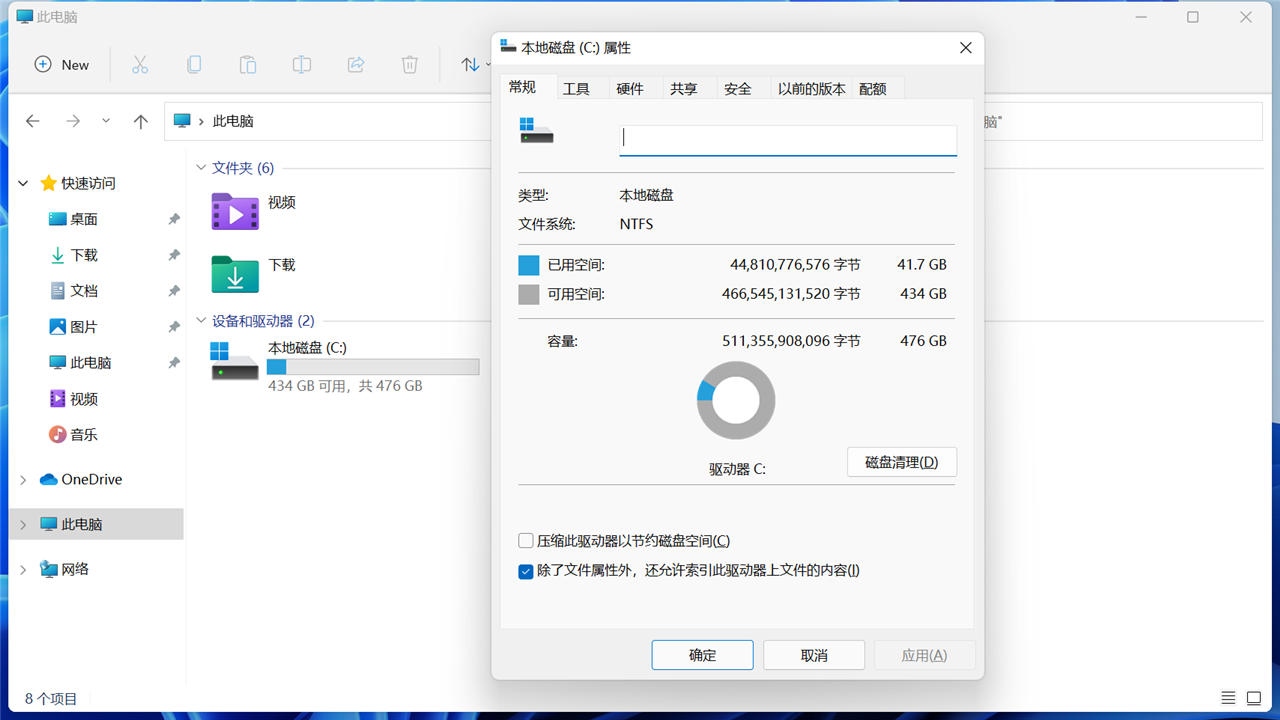
Task: Click the 应用(A) button
Action: tap(924, 655)
